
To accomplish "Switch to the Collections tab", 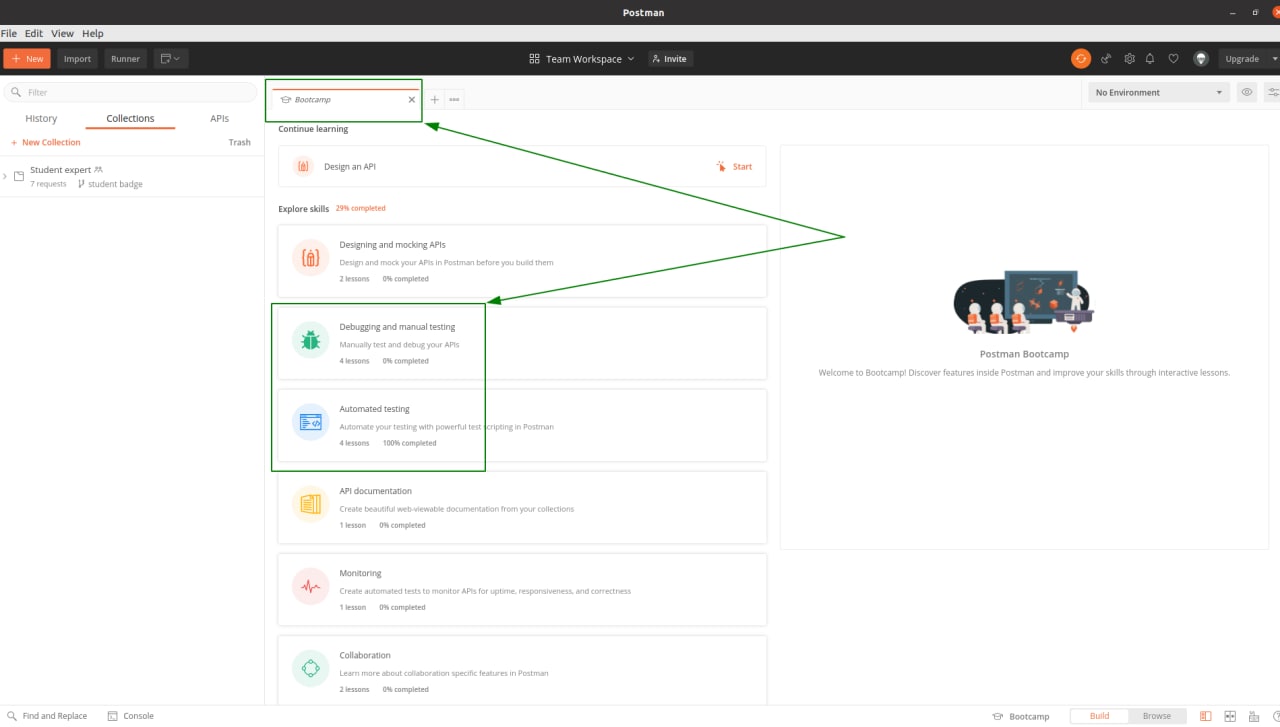I will coord(130,118).
